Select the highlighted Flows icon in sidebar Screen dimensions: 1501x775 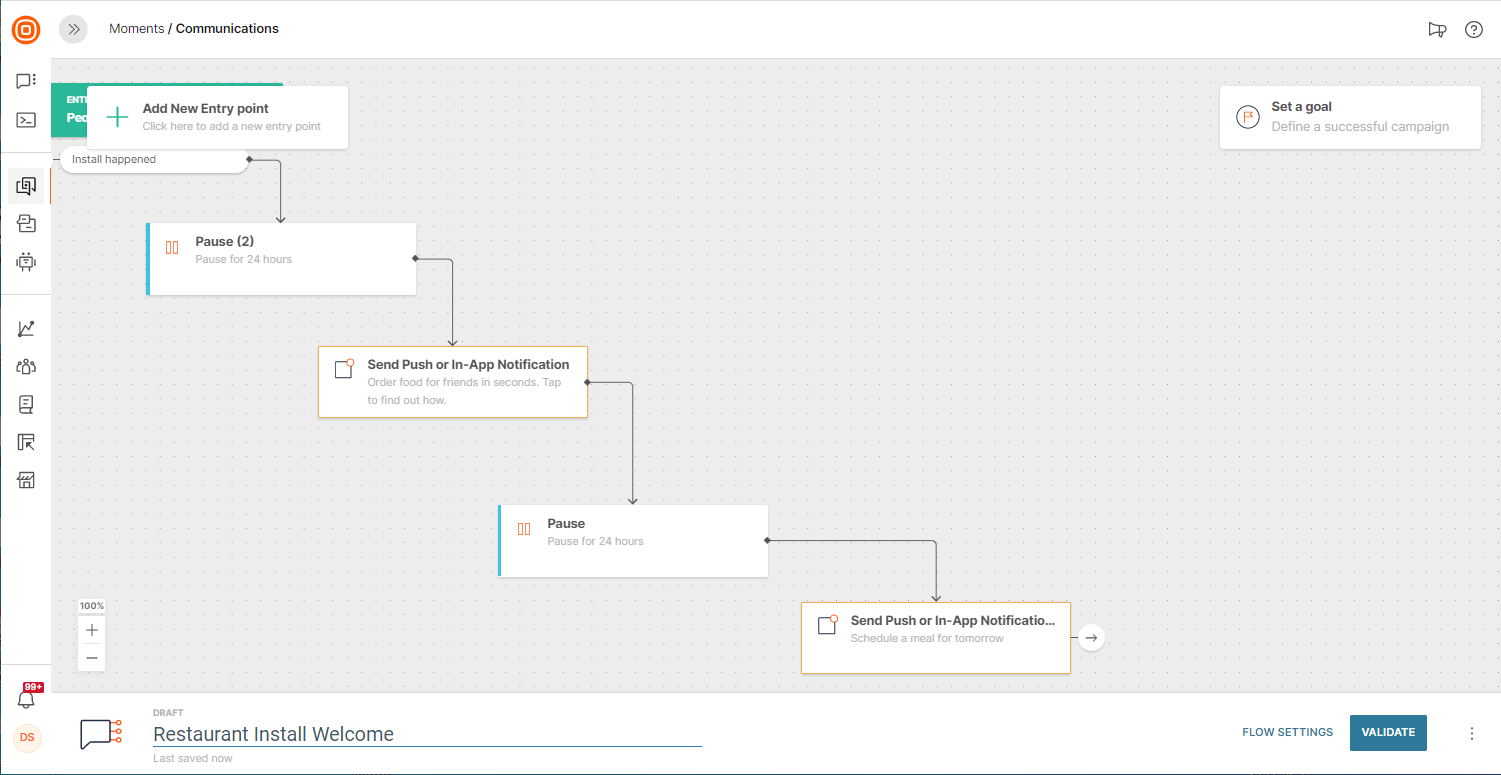[25, 184]
